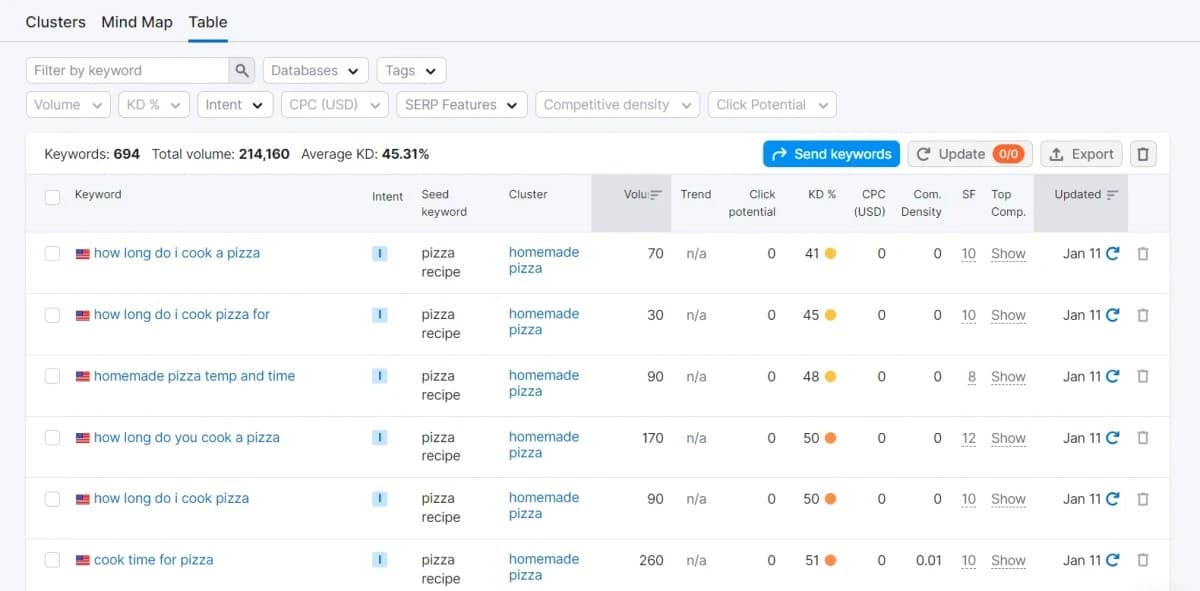
Task: Check the 'cook time for pizza' row
Action: click(x=52, y=560)
